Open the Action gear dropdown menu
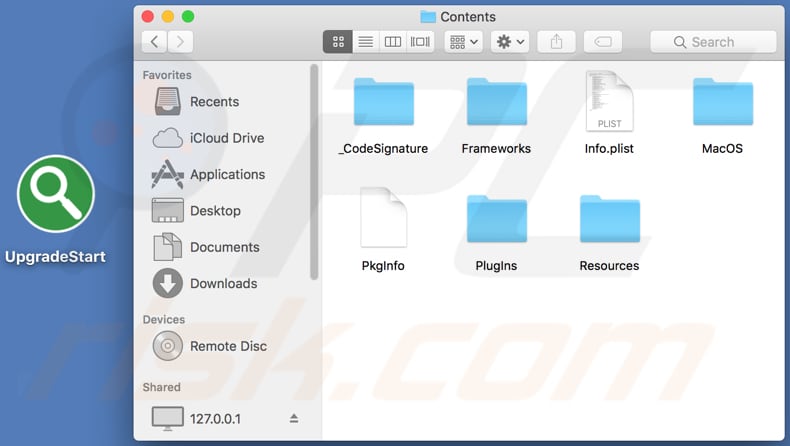Image resolution: width=790 pixels, height=446 pixels. click(510, 42)
